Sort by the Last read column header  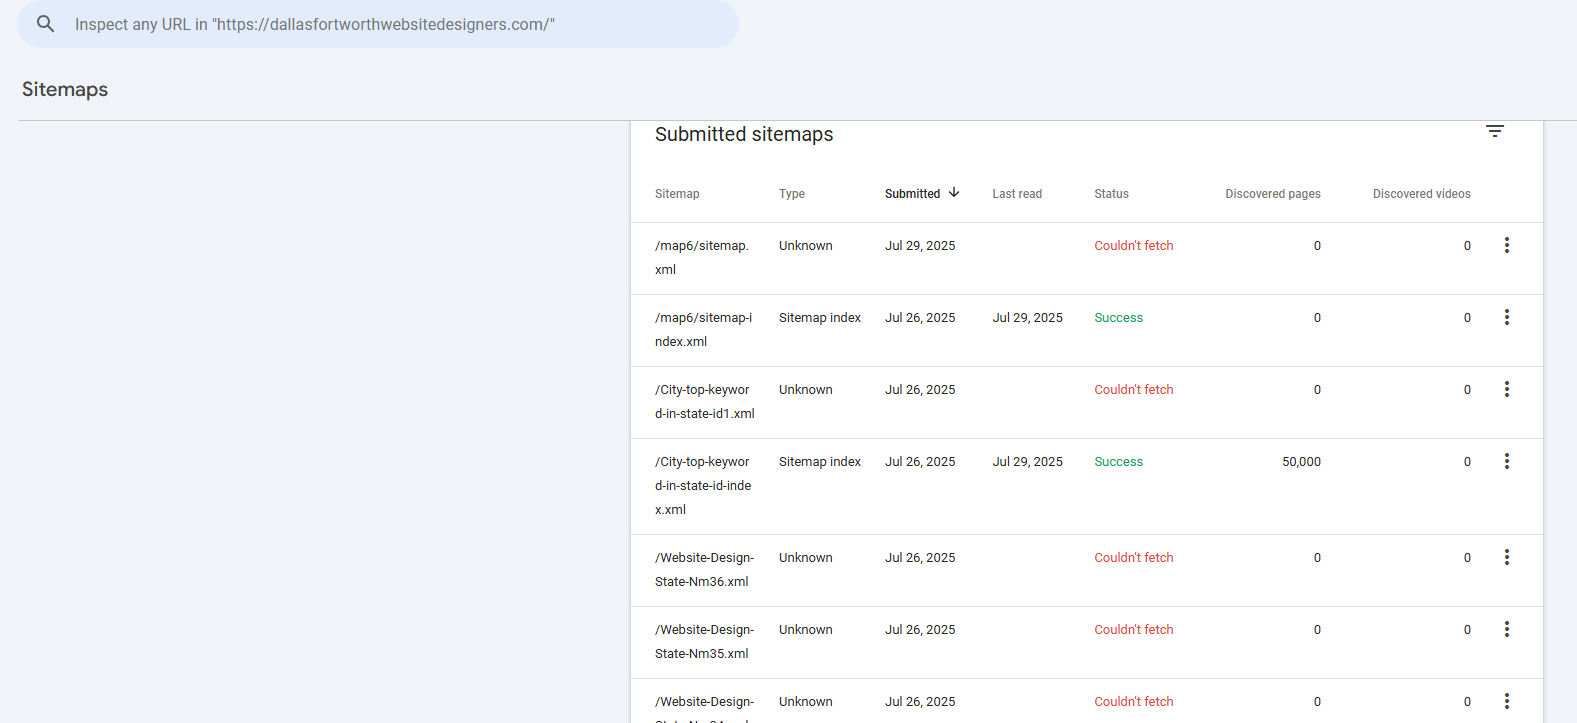point(1016,194)
